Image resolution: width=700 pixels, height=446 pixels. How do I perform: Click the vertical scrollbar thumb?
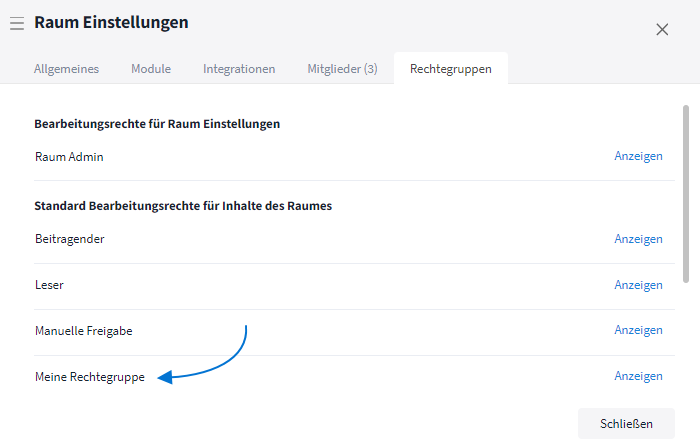pos(686,194)
